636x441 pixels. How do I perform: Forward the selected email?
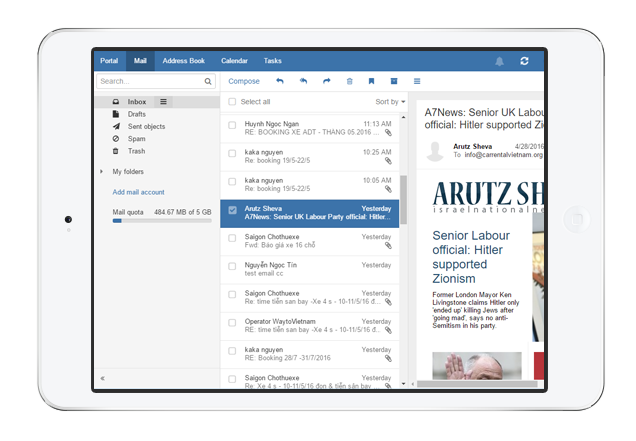327,81
